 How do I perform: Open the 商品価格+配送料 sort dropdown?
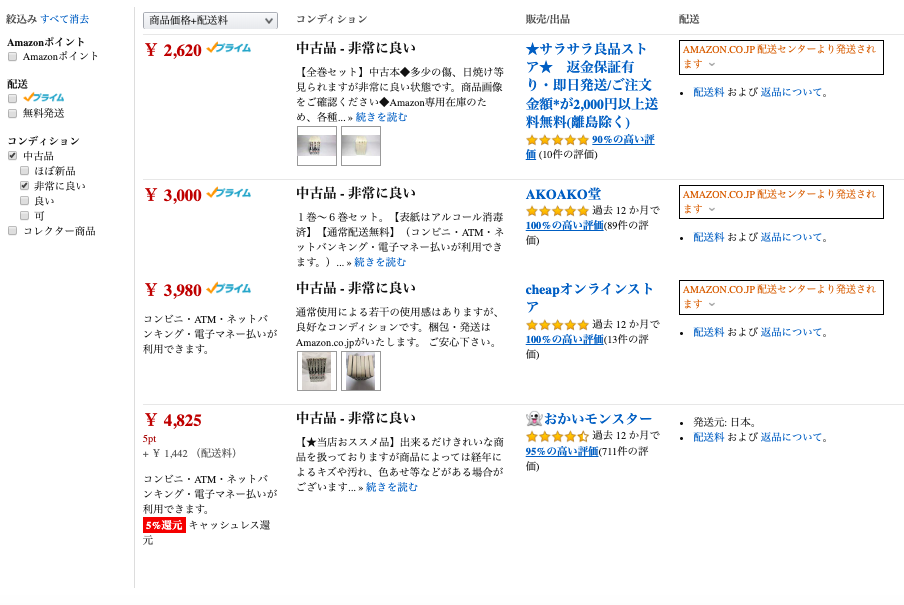tap(210, 20)
